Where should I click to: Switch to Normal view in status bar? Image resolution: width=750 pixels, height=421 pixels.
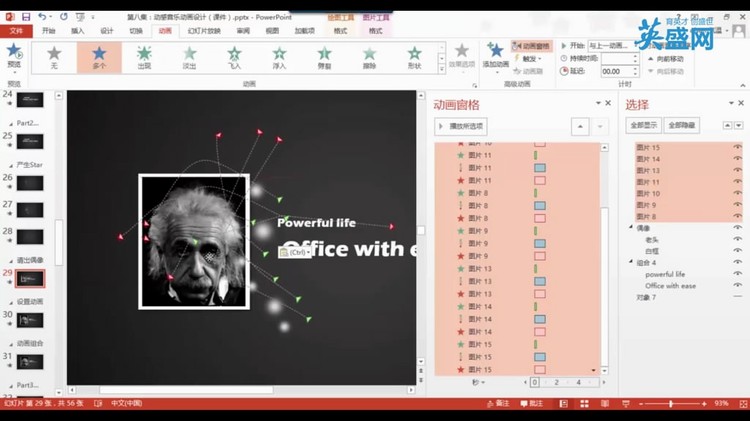click(x=563, y=404)
